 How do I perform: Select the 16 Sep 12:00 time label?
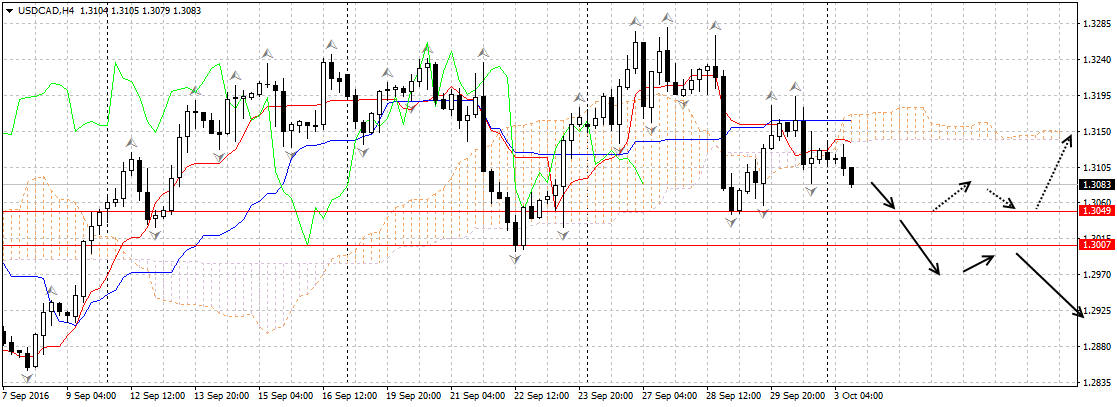pyautogui.click(x=348, y=396)
